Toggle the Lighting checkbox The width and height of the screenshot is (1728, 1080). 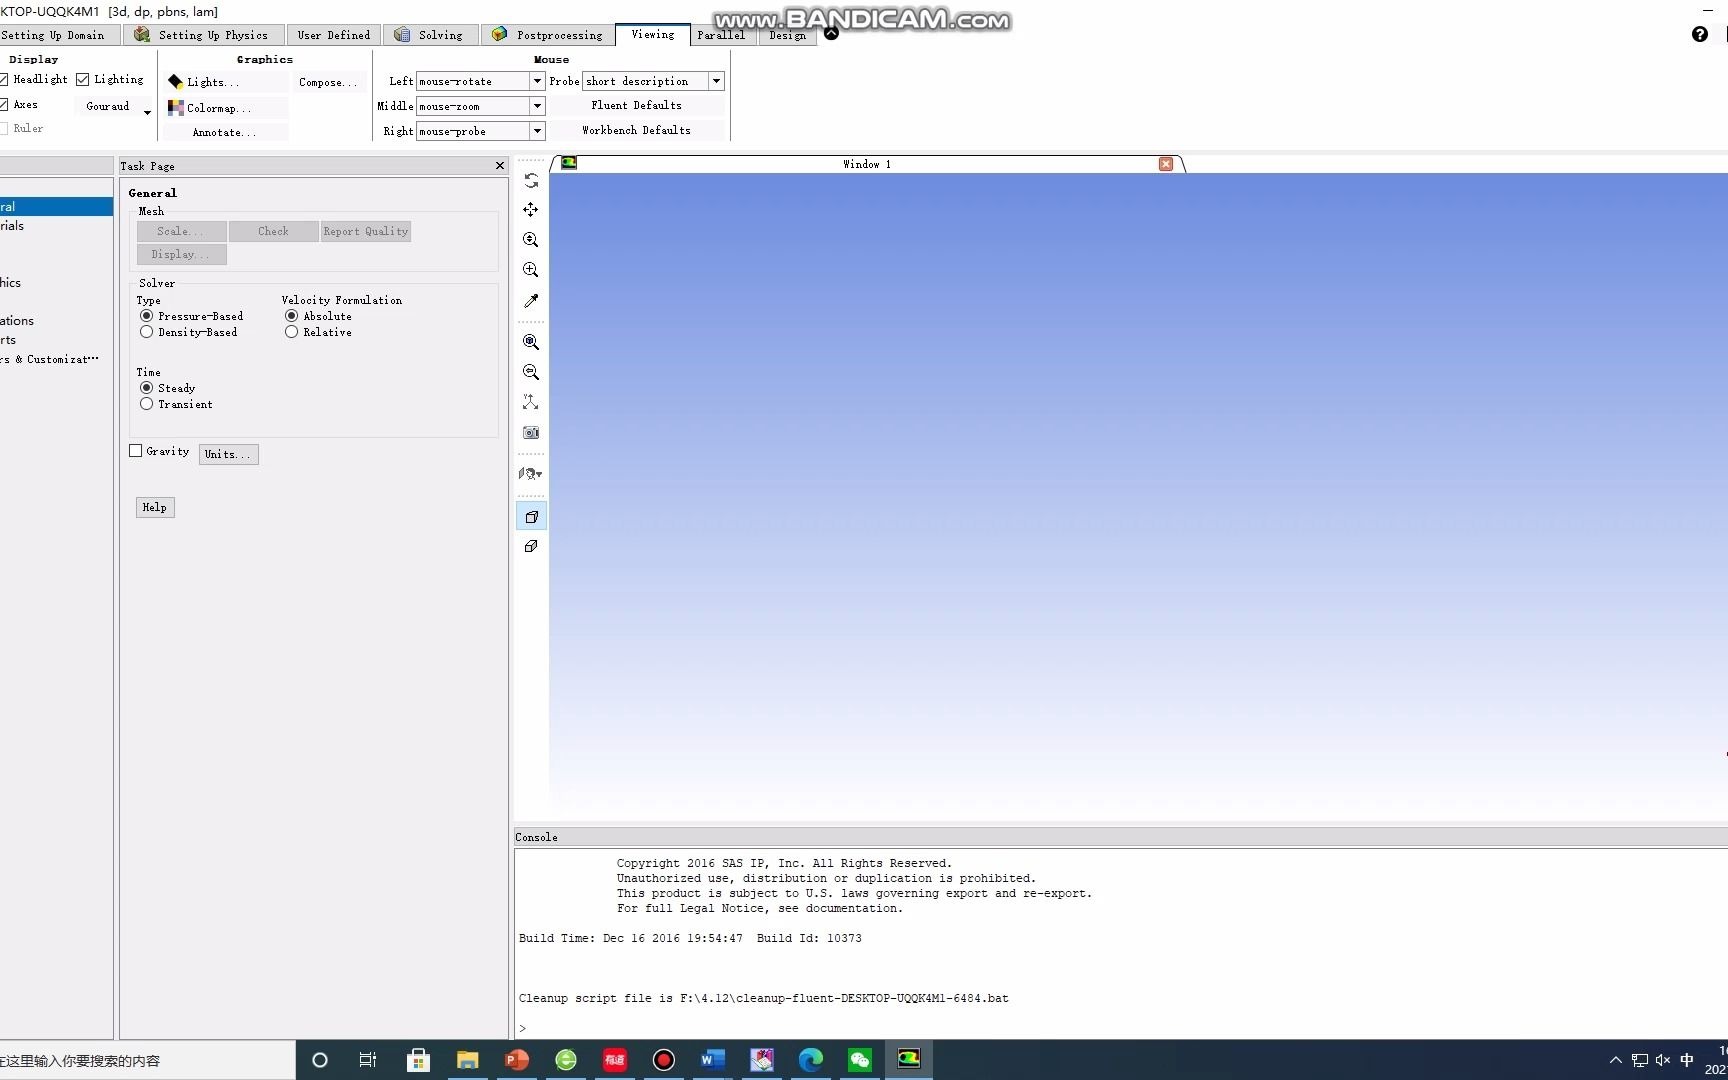point(83,79)
